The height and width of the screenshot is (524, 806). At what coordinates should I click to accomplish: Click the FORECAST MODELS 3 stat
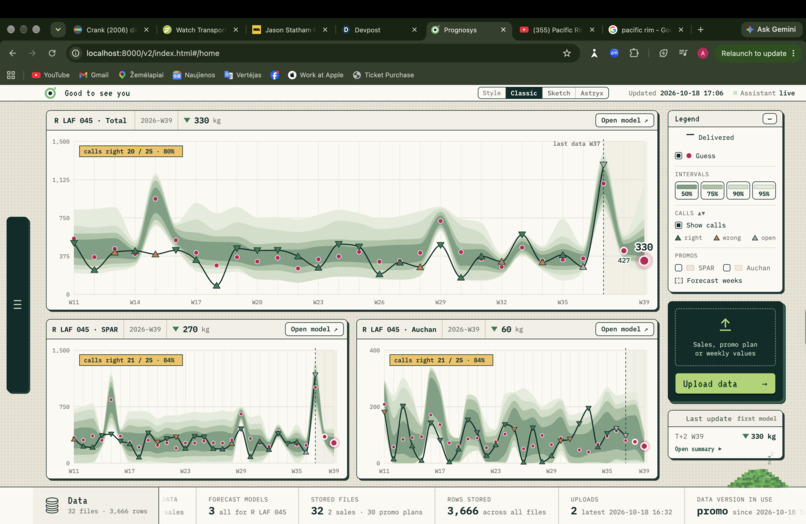point(247,506)
